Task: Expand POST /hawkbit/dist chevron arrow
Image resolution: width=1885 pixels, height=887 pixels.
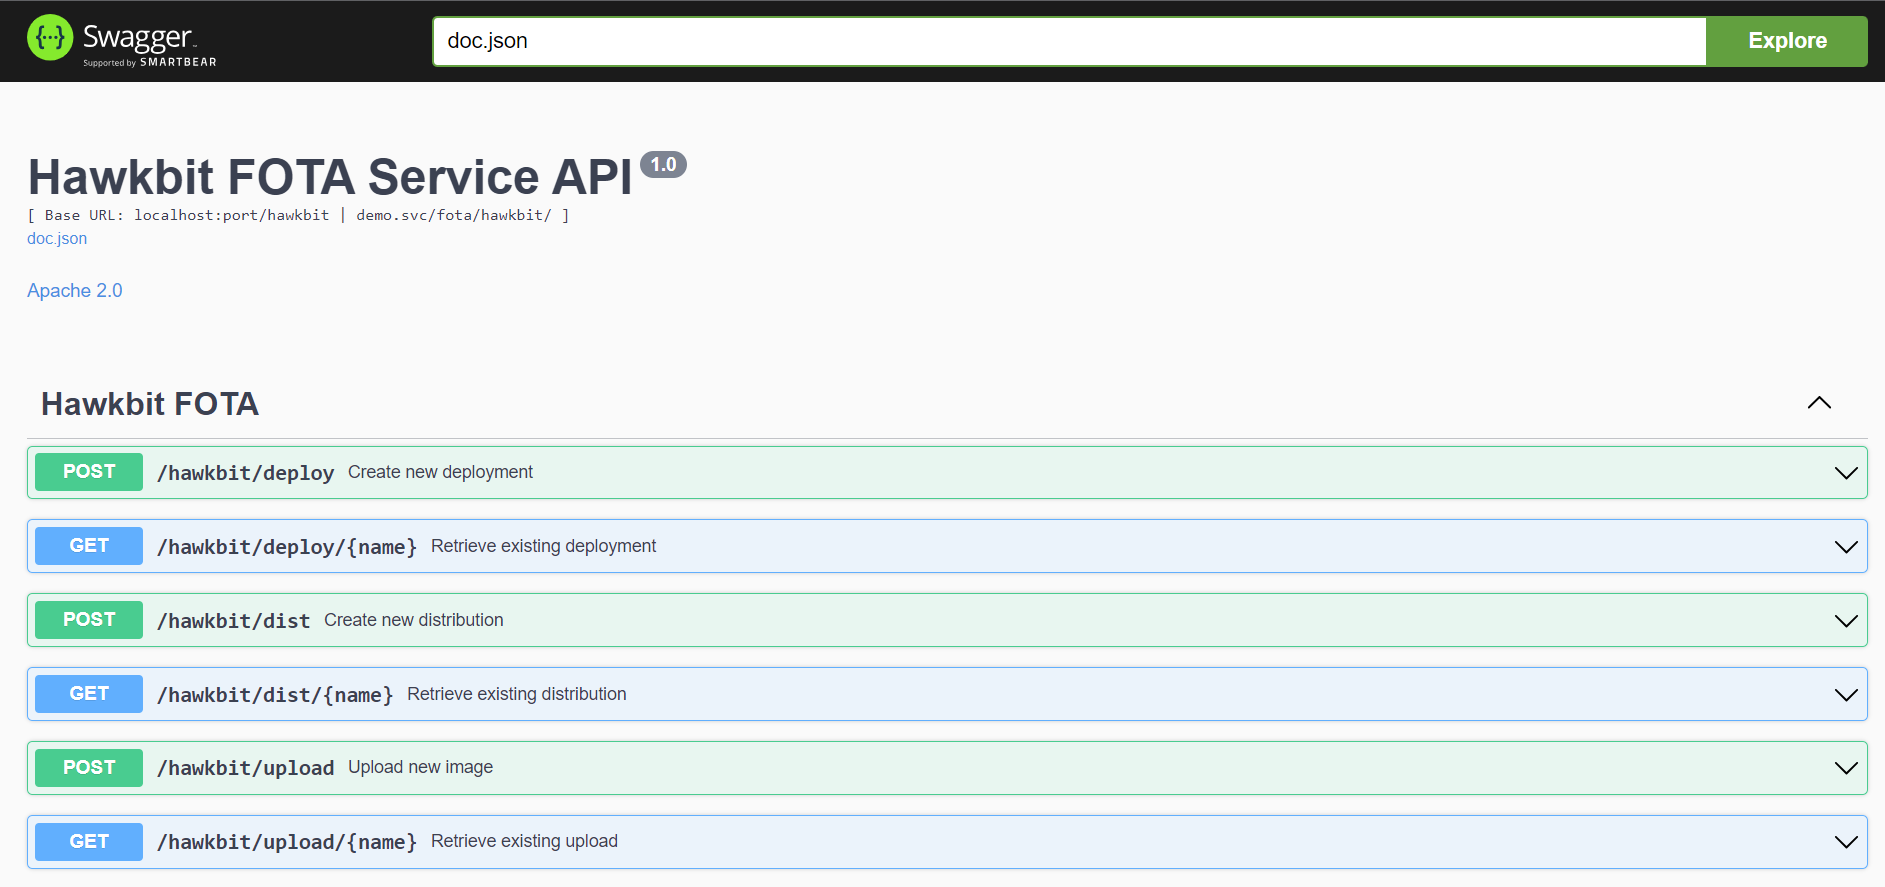Action: (1846, 621)
